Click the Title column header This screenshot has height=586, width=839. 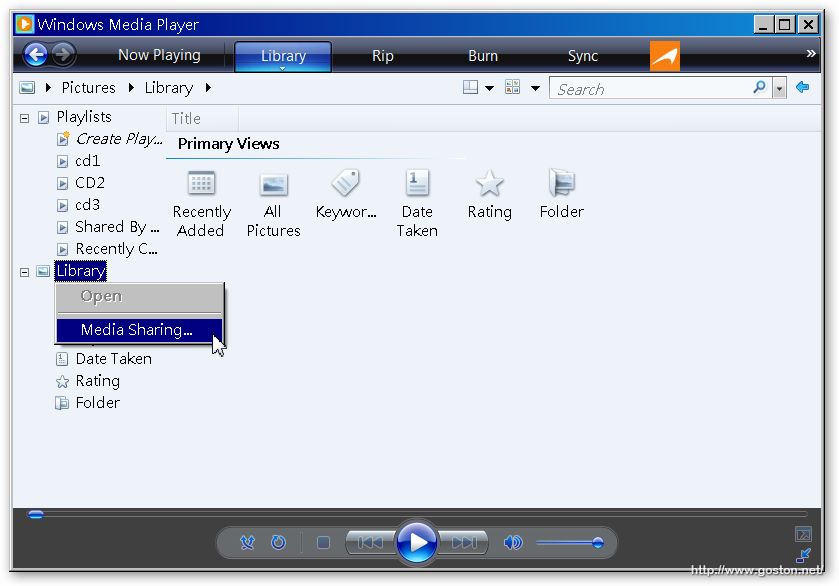(x=202, y=118)
